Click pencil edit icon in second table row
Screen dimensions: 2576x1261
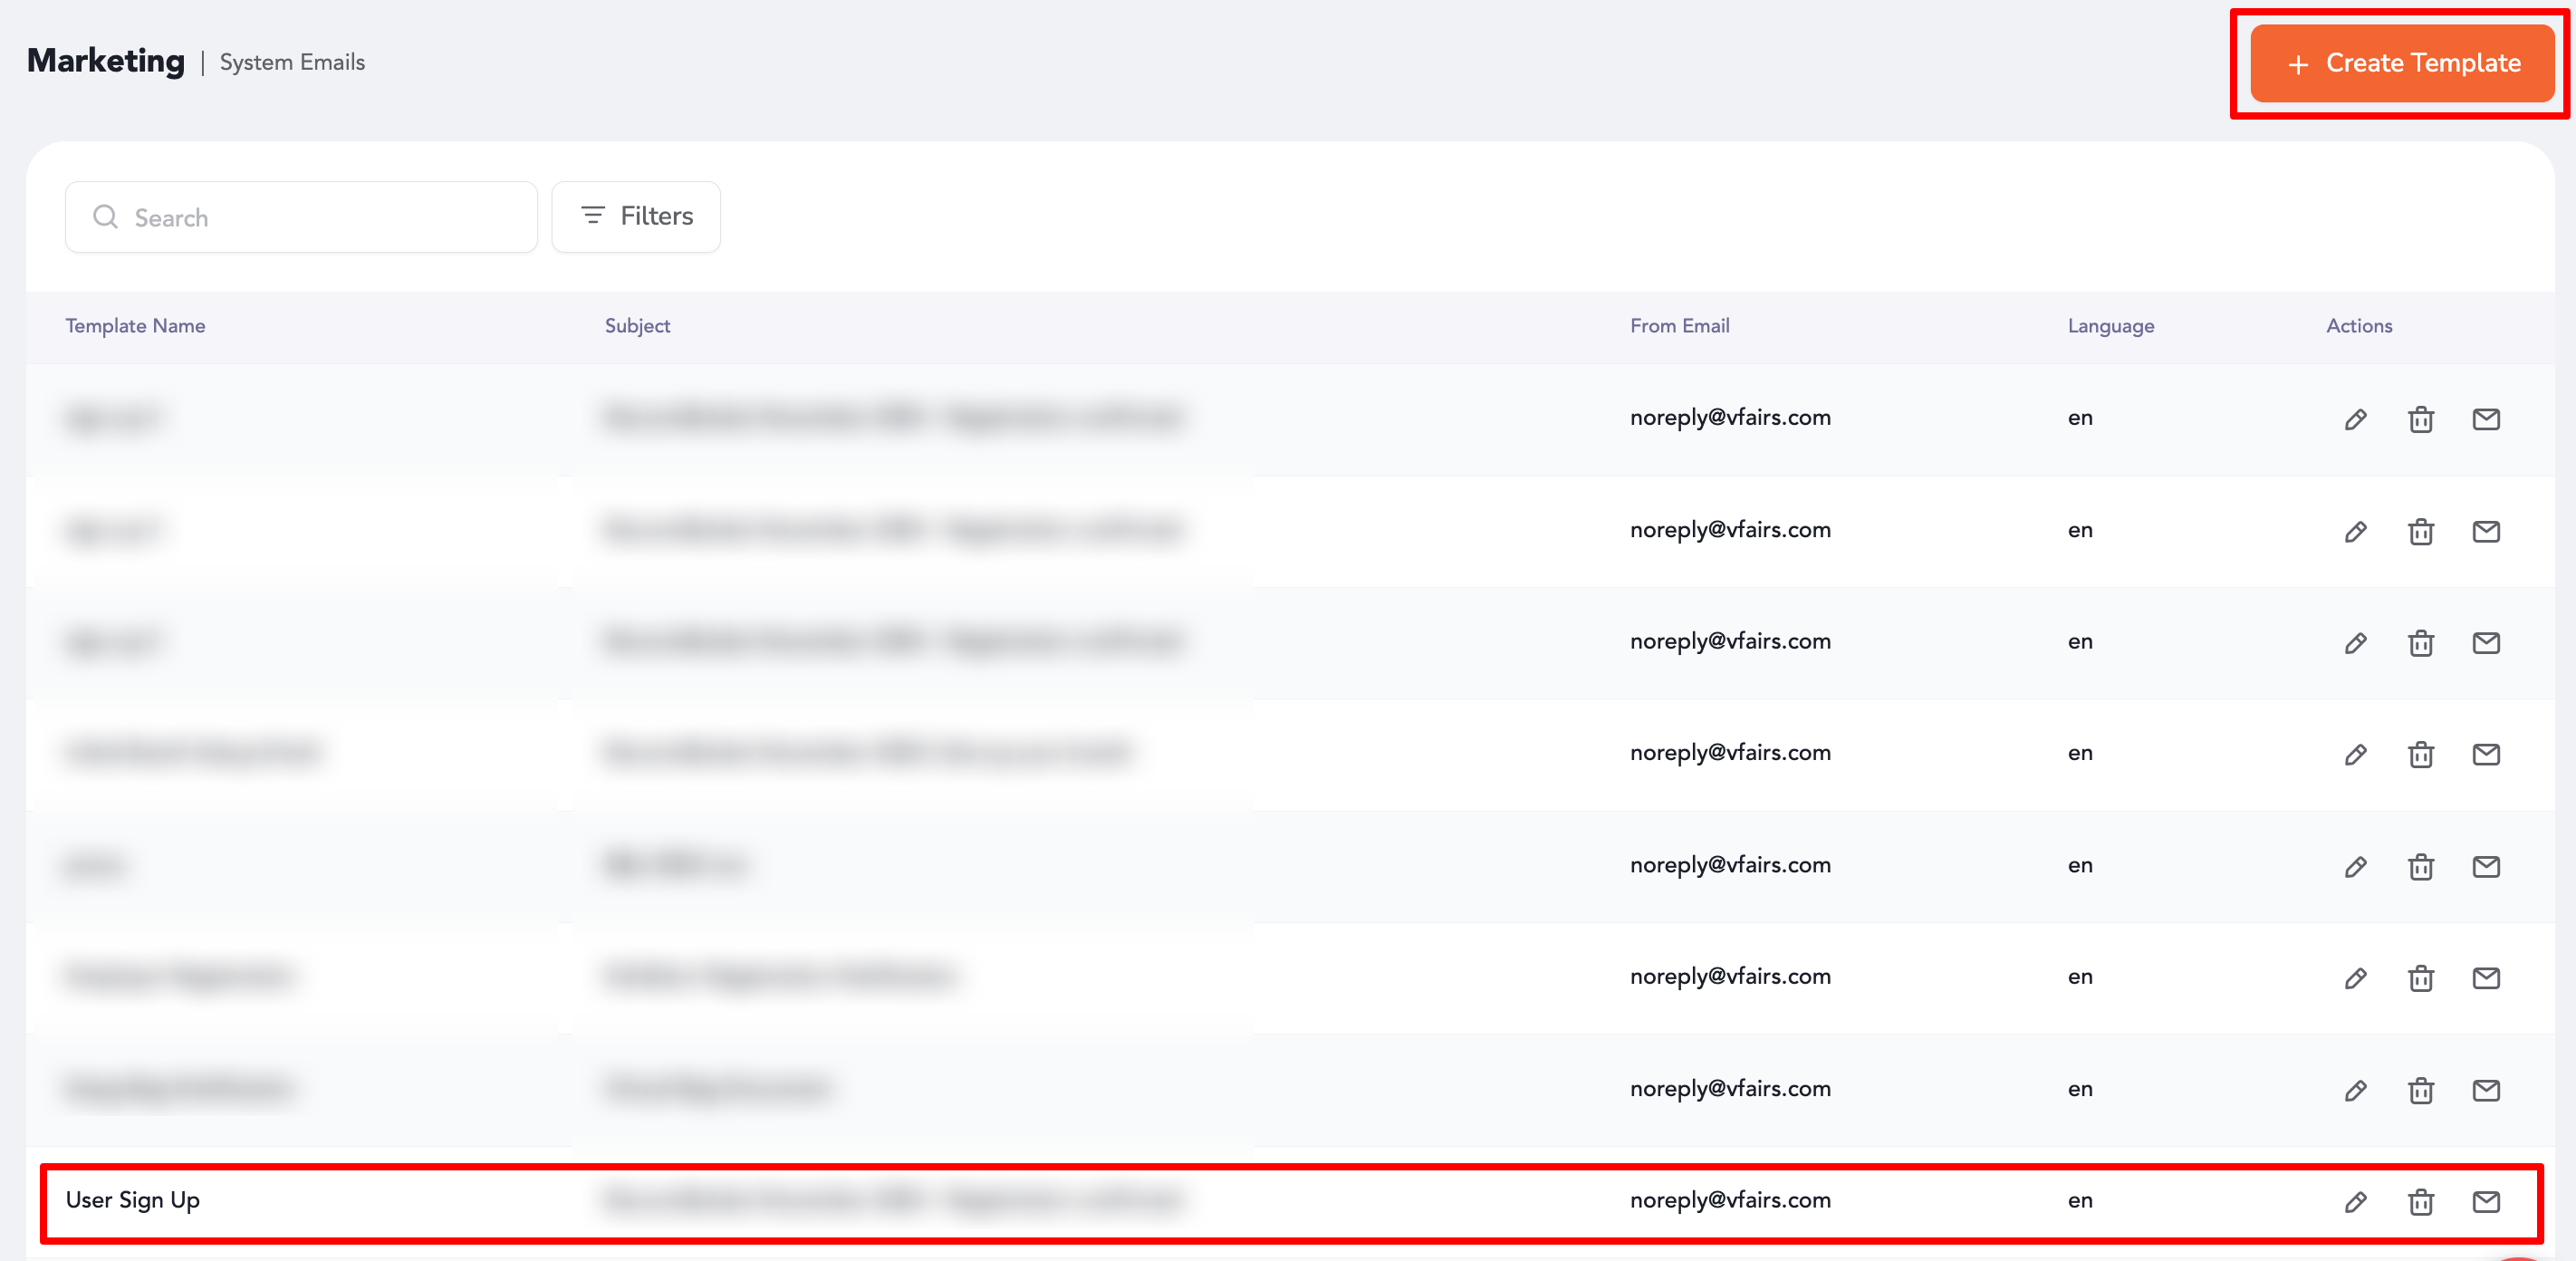click(2355, 531)
